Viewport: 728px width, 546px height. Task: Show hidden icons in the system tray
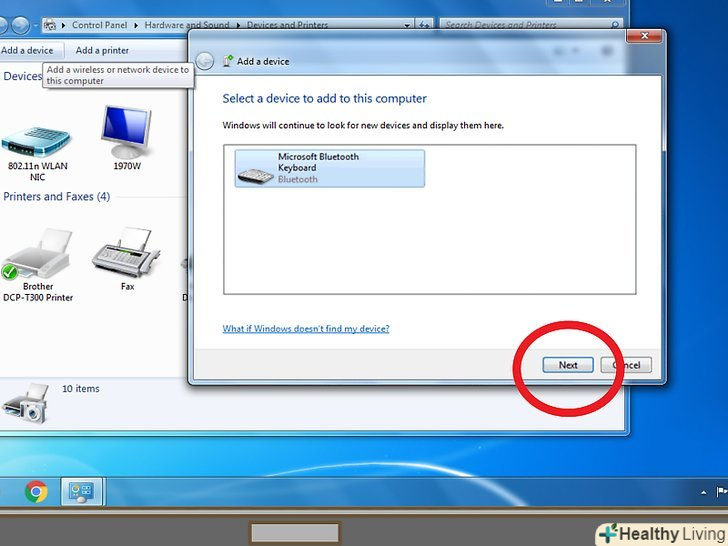pos(703,493)
